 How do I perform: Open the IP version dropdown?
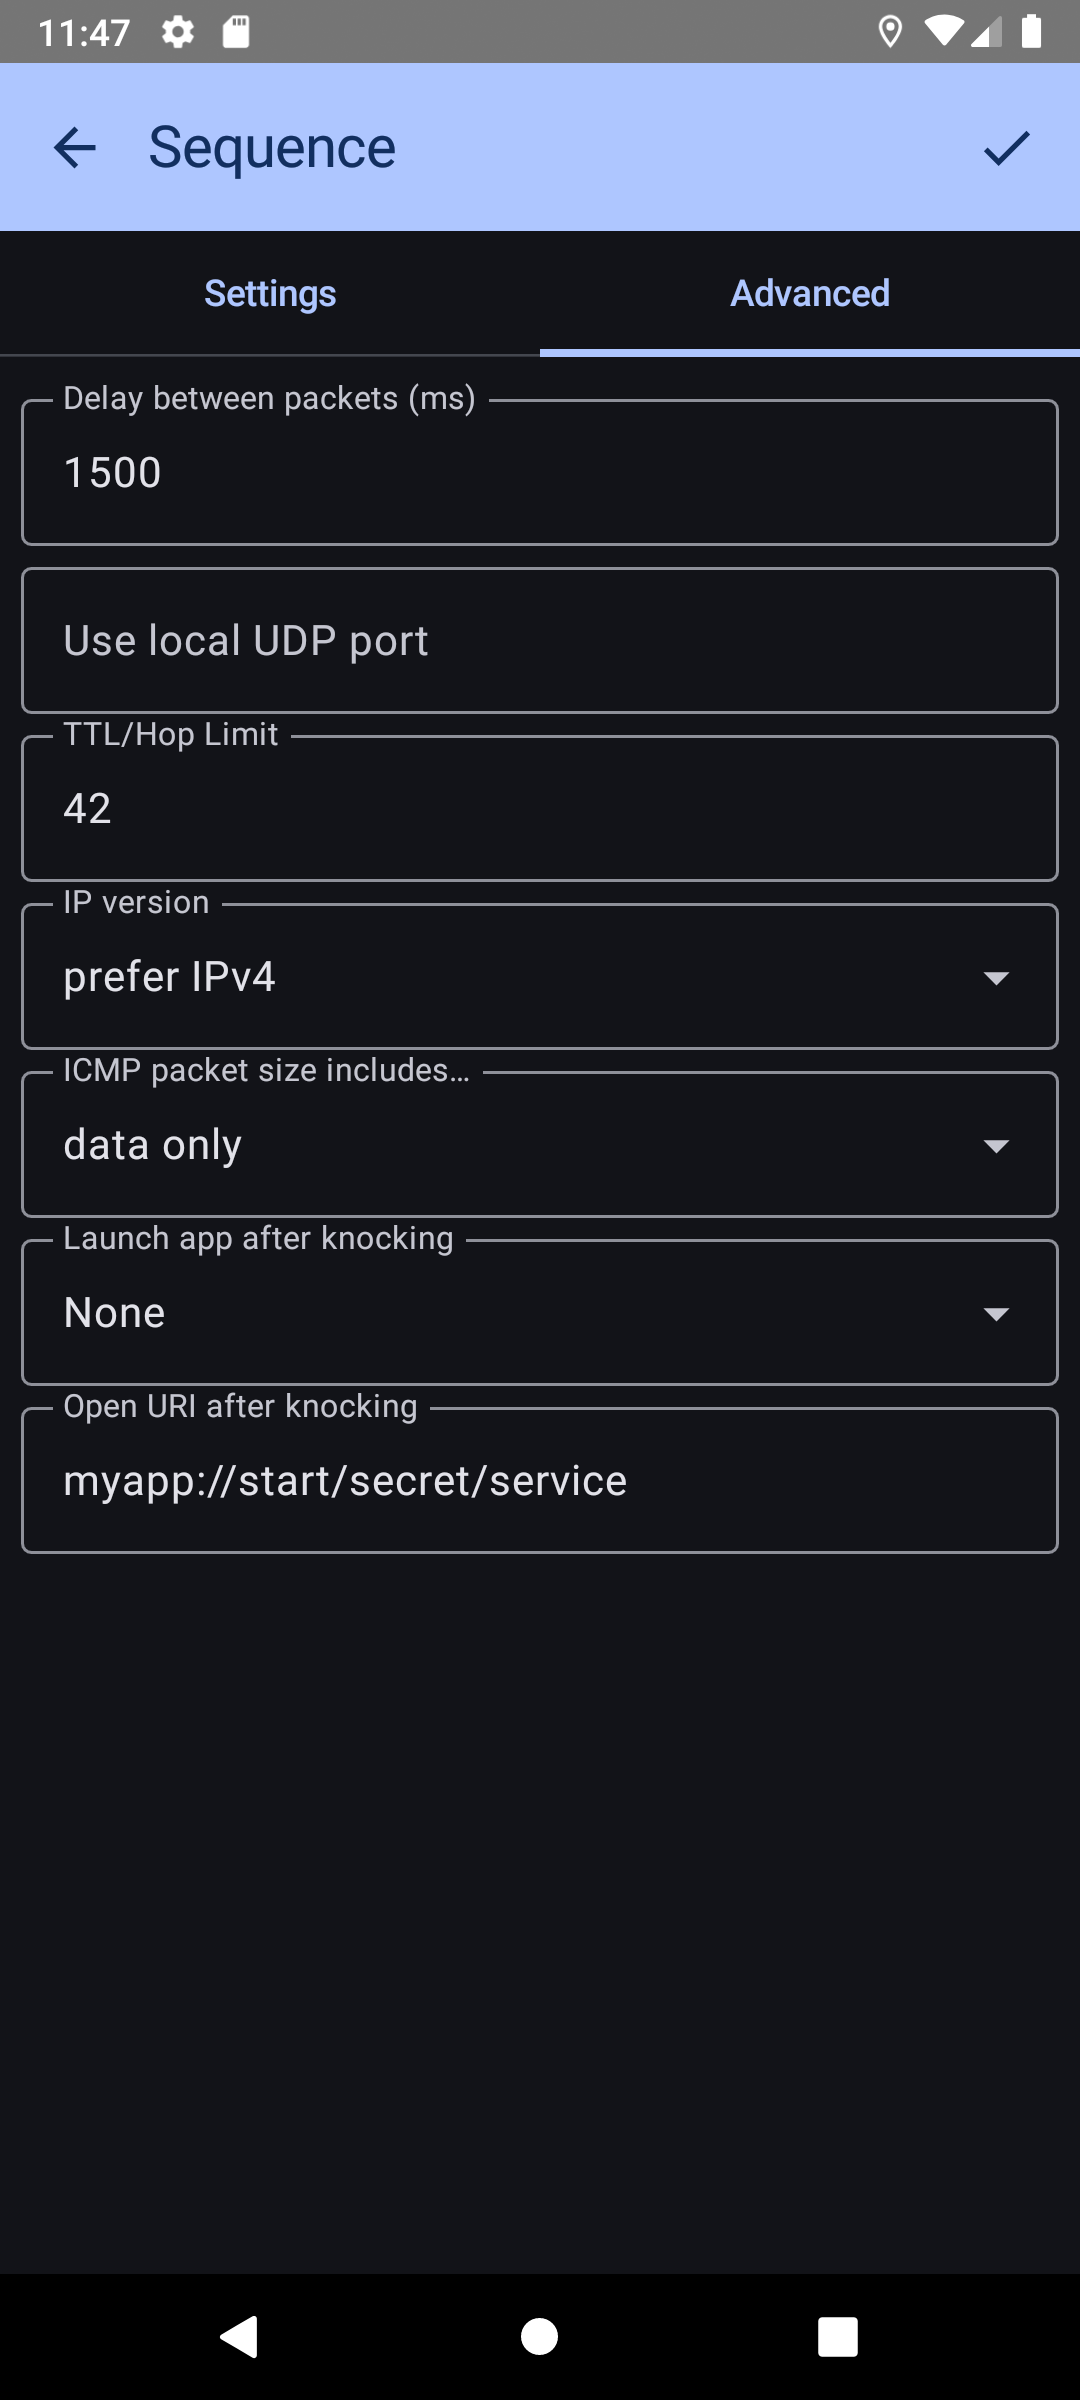540,977
